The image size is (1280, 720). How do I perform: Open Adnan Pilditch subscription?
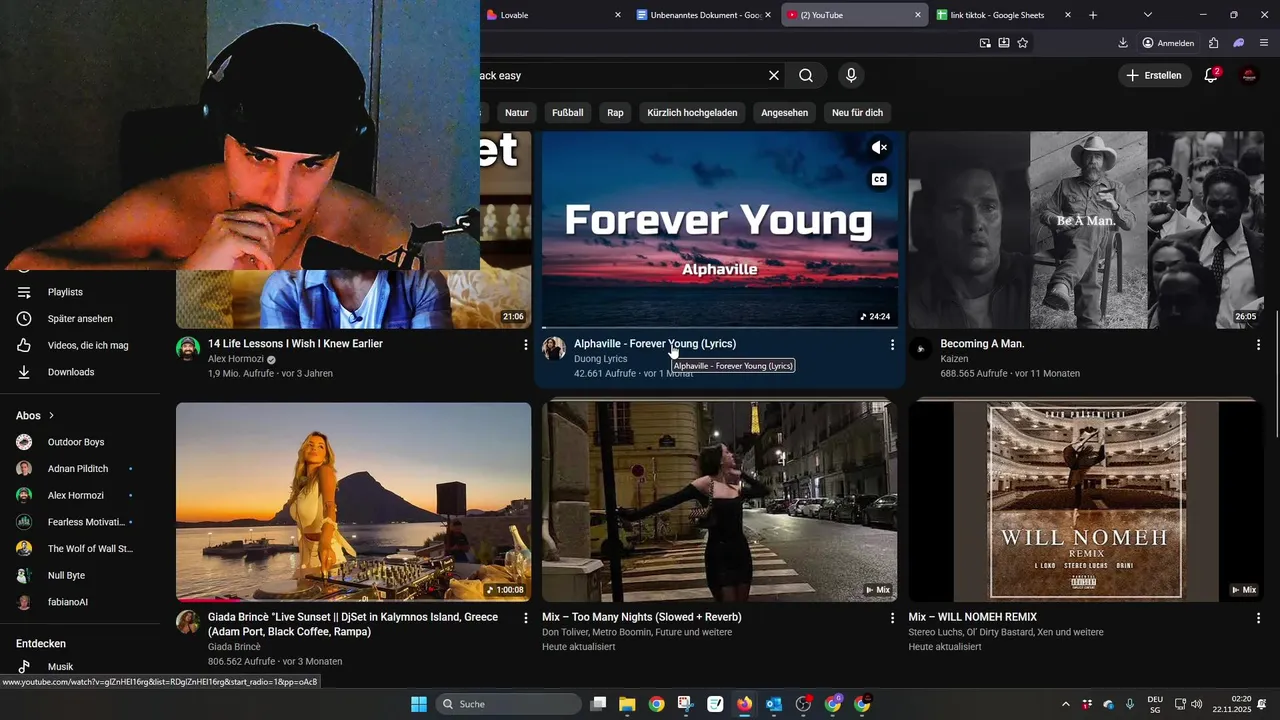[80, 468]
